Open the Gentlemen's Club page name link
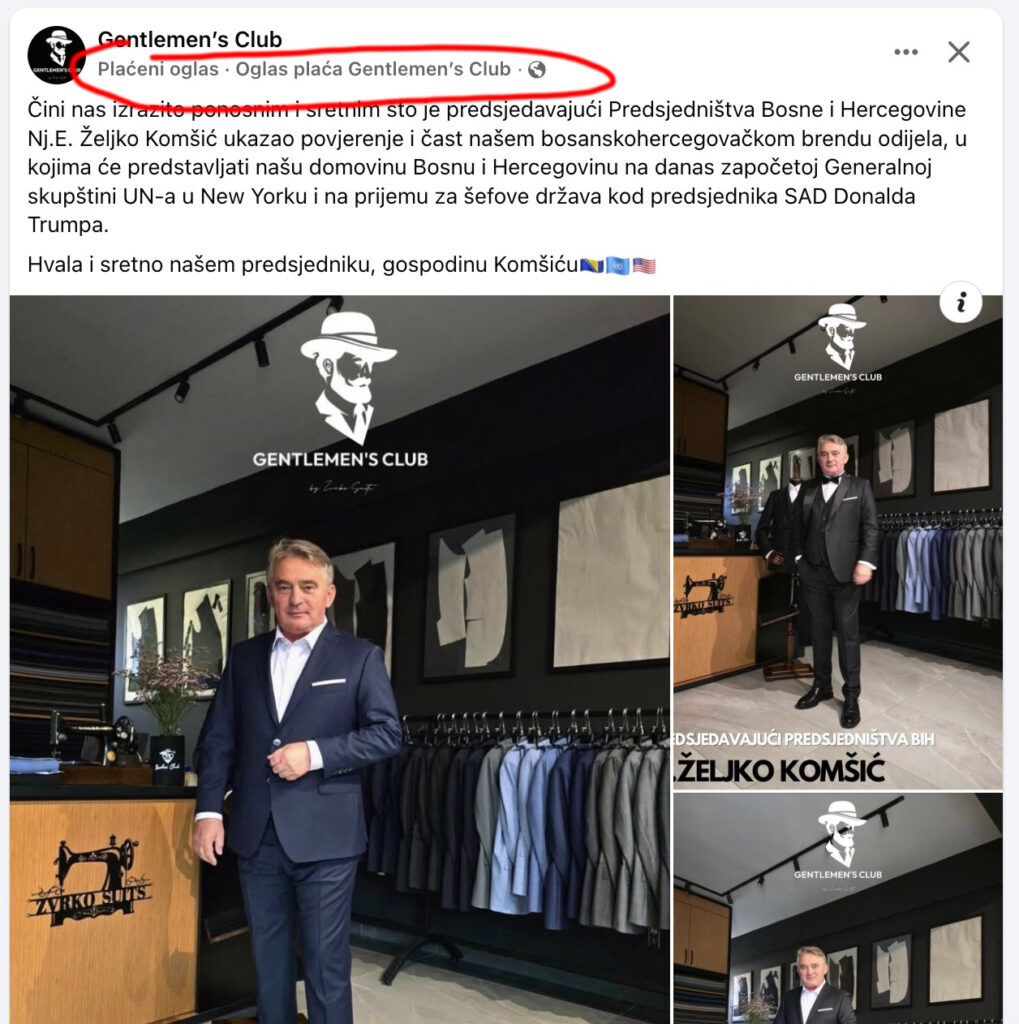Image resolution: width=1019 pixels, height=1024 pixels. 189,40
